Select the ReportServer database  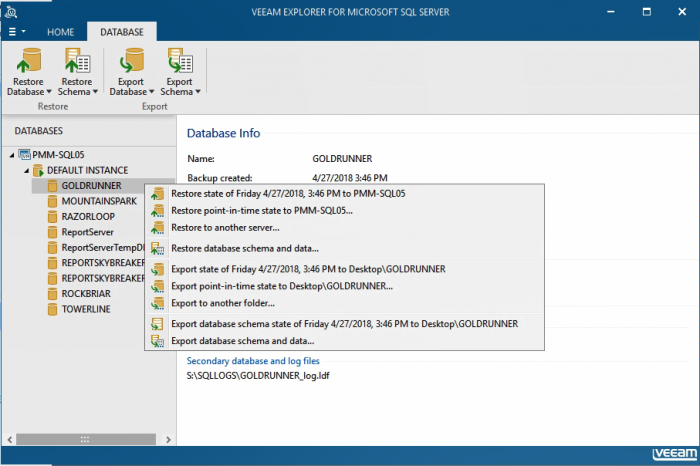click(x=88, y=232)
